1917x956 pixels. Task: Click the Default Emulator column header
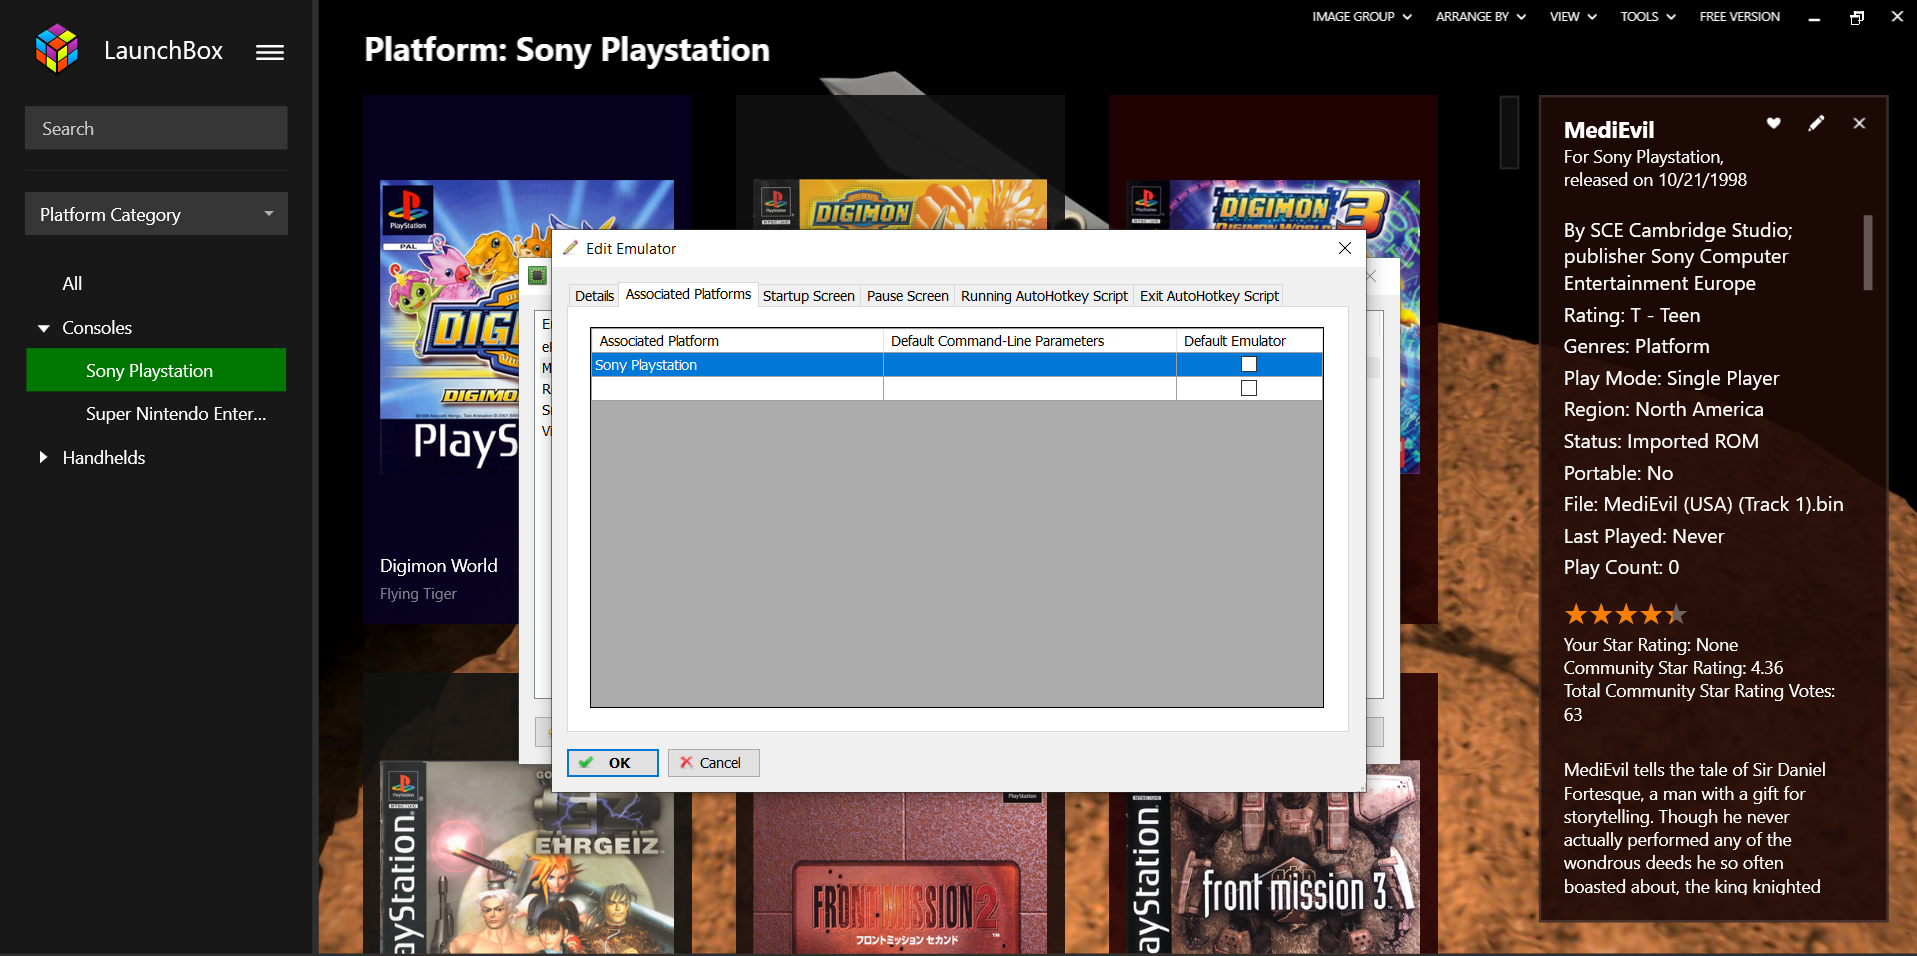[1249, 341]
